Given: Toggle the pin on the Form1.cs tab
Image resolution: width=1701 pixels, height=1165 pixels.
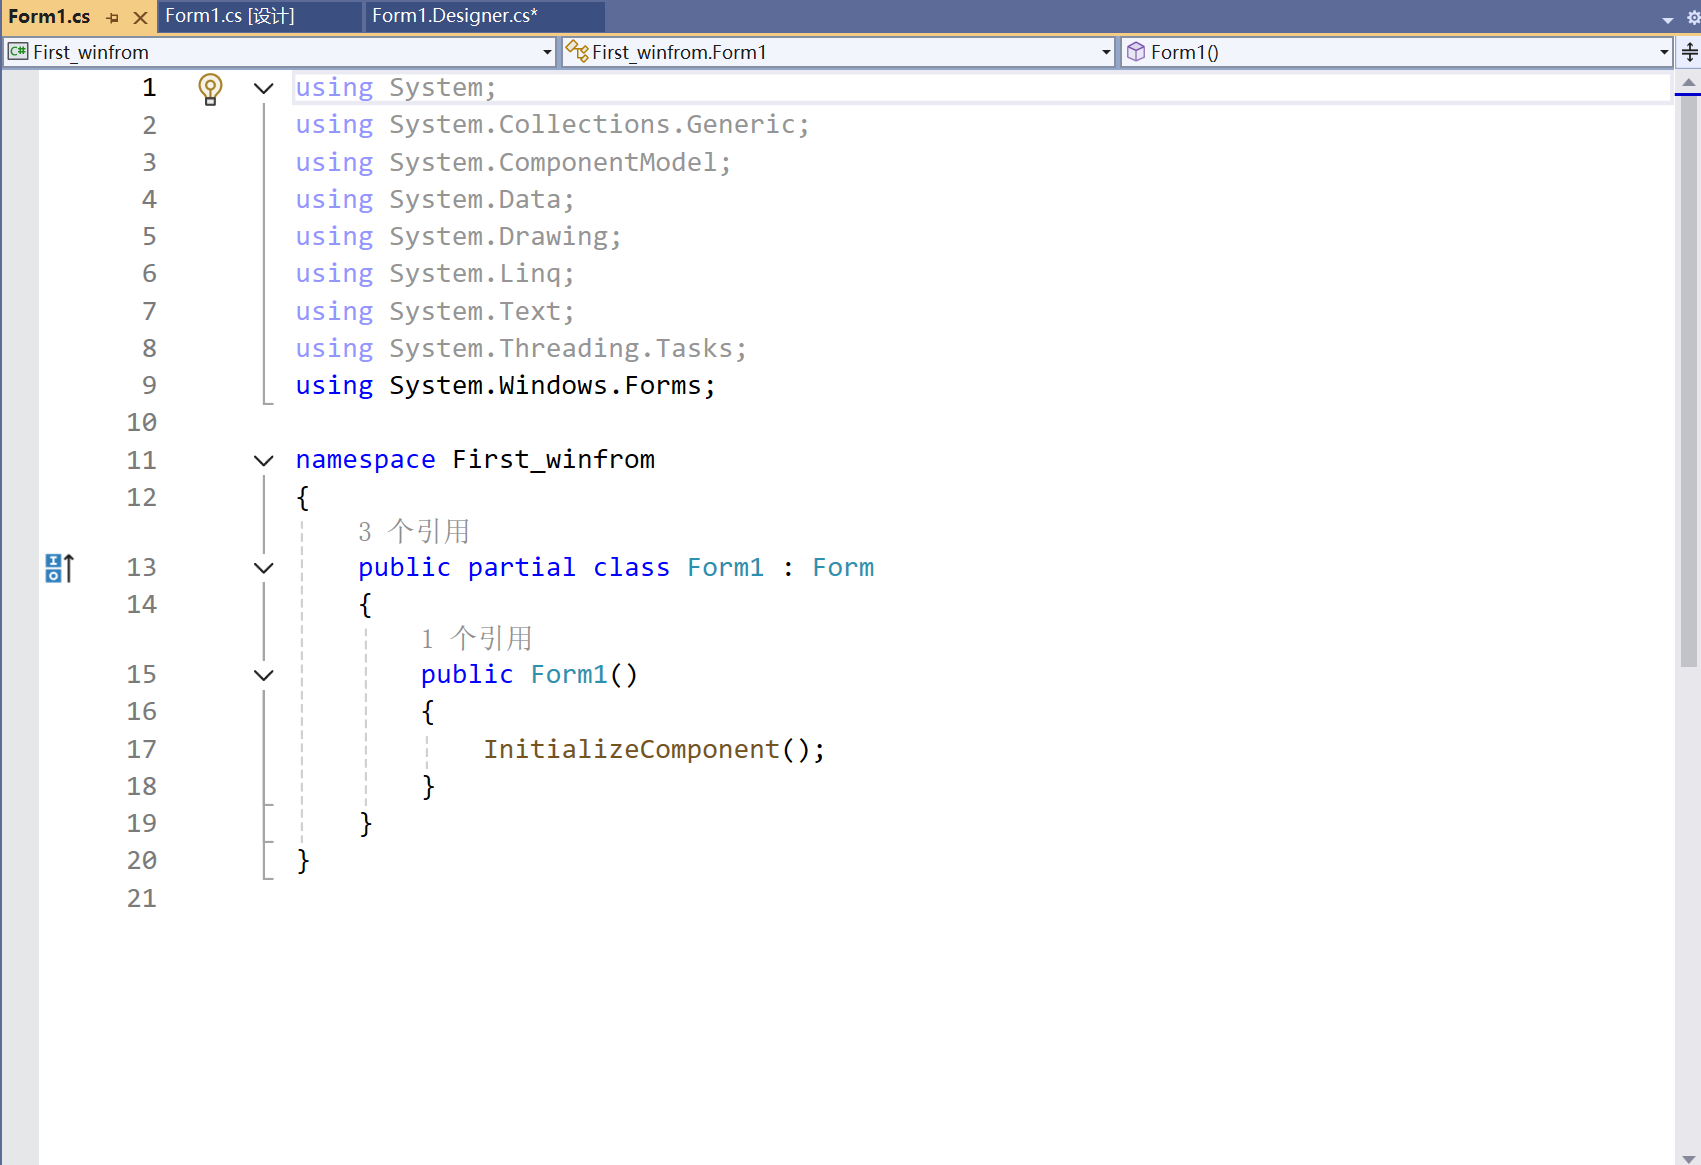Looking at the screenshot, I should click(x=113, y=16).
